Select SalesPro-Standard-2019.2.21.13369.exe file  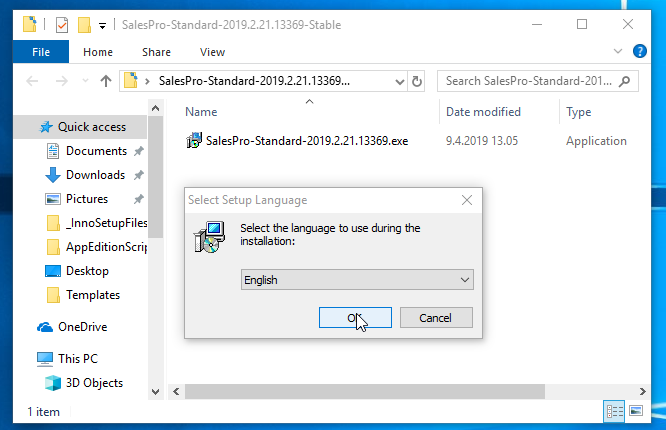(307, 141)
